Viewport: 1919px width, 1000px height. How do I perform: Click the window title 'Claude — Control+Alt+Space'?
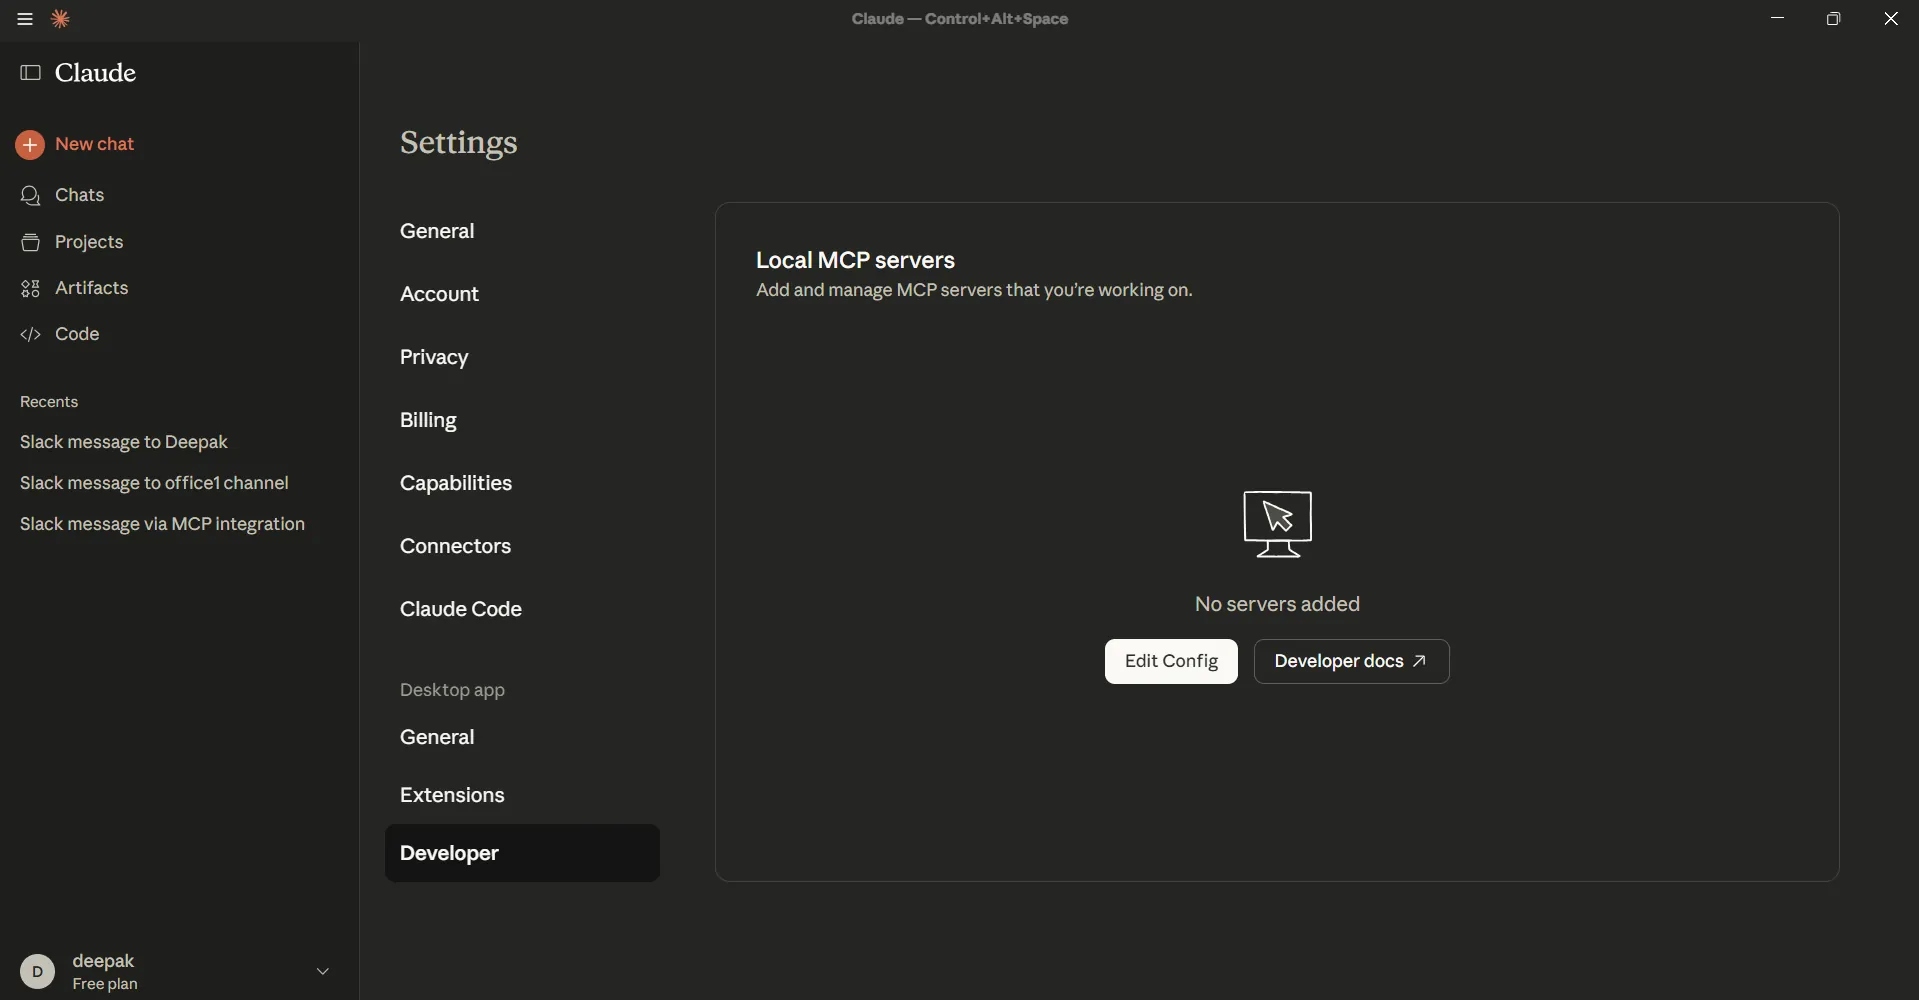(x=960, y=19)
